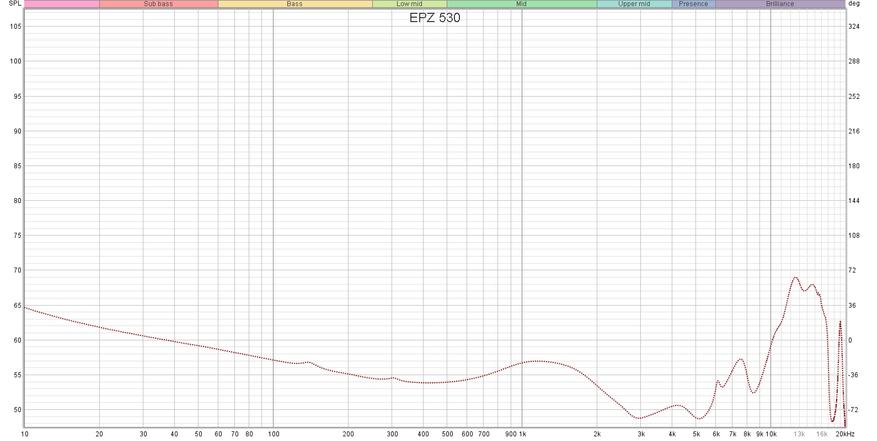
Task: Select the Upper mid band label
Action: [634, 4]
